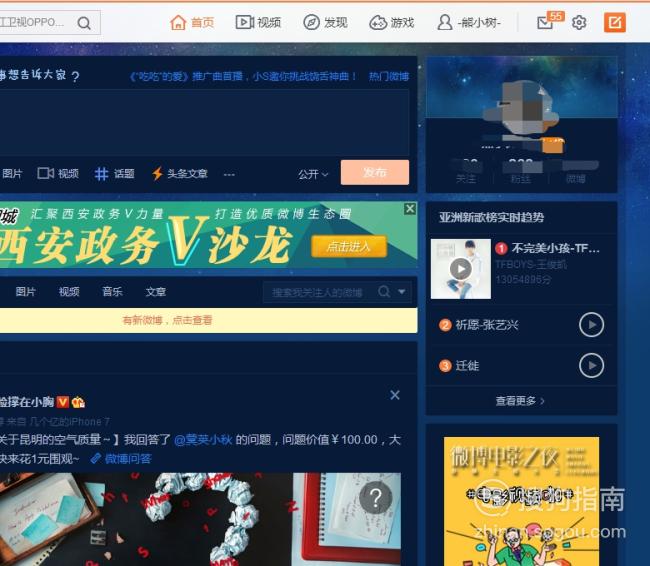The image size is (650, 566).
Task: Filter feed by 图片 tab
Action: point(25,292)
